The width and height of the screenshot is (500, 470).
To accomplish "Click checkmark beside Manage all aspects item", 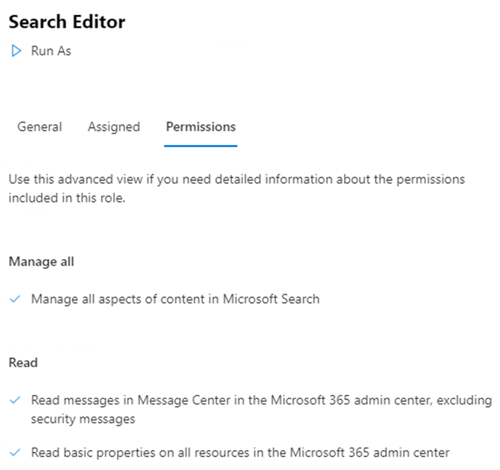I will (15, 299).
